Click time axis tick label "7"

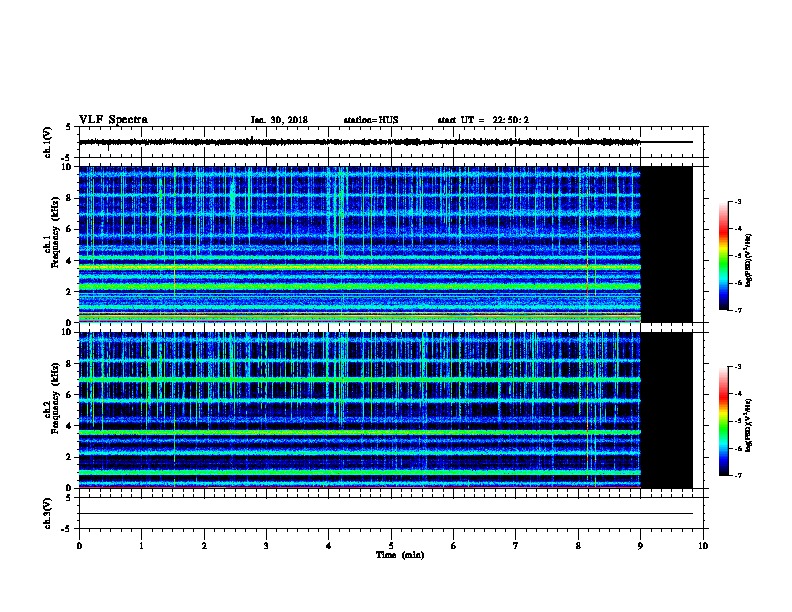coord(516,546)
